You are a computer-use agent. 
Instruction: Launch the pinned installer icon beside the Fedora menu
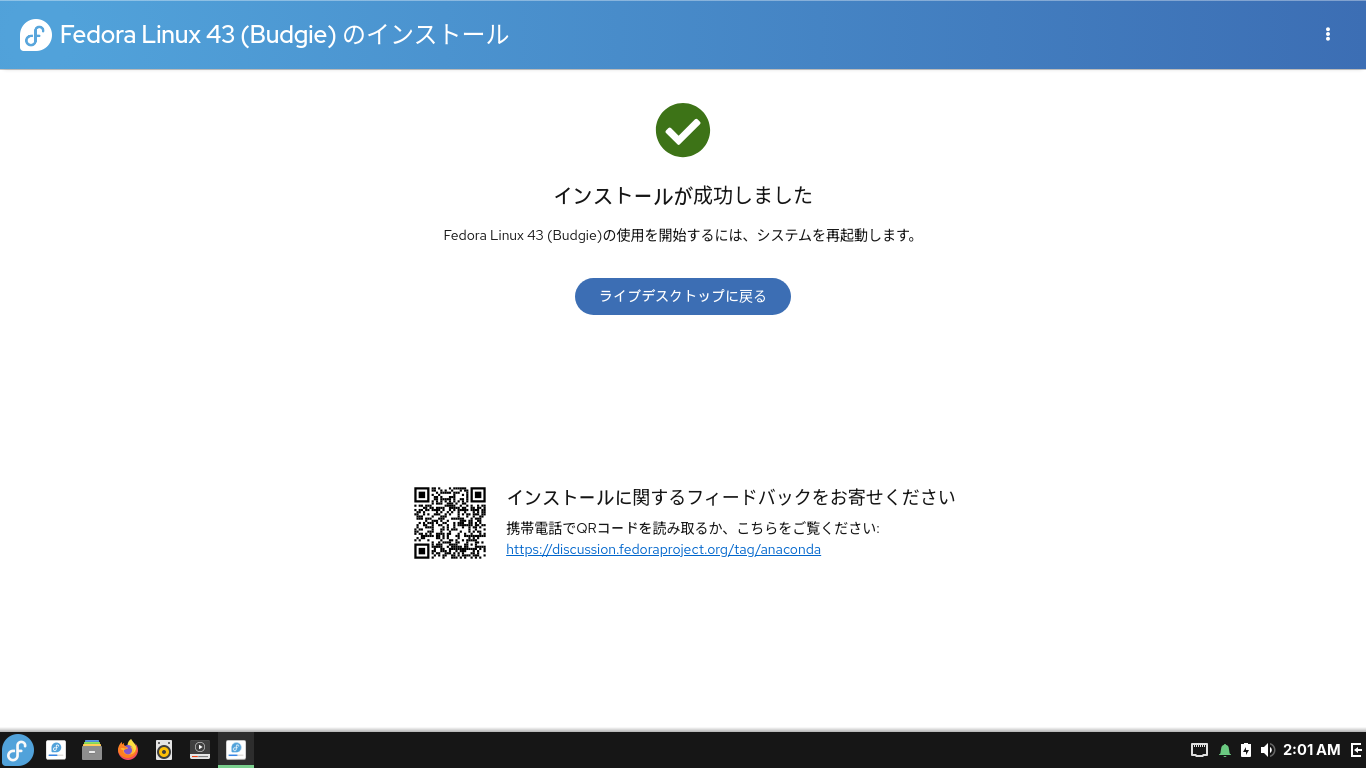[x=56, y=750]
